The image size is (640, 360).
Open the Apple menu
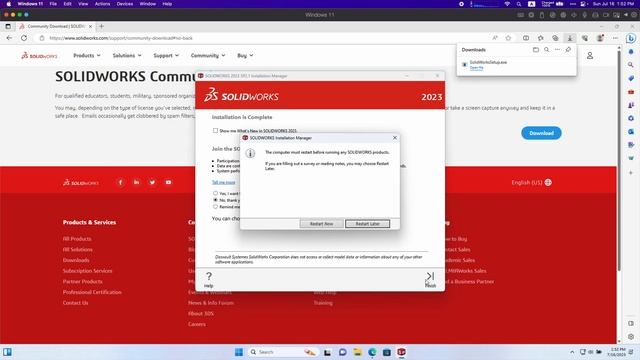(x=9, y=4)
